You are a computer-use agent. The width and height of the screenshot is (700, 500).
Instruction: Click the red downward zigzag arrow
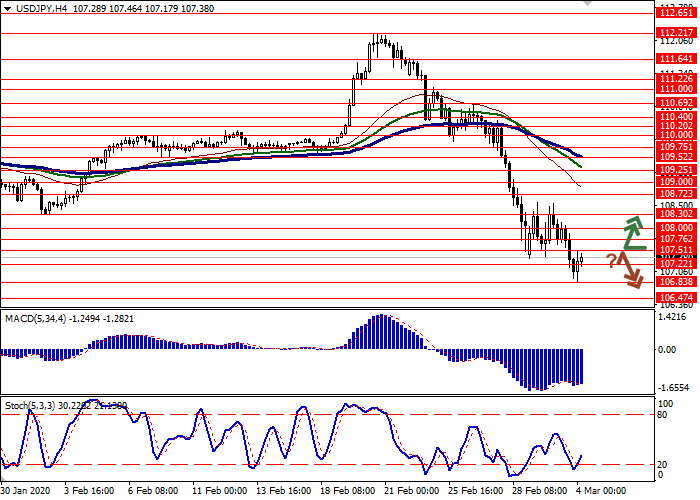pos(630,270)
